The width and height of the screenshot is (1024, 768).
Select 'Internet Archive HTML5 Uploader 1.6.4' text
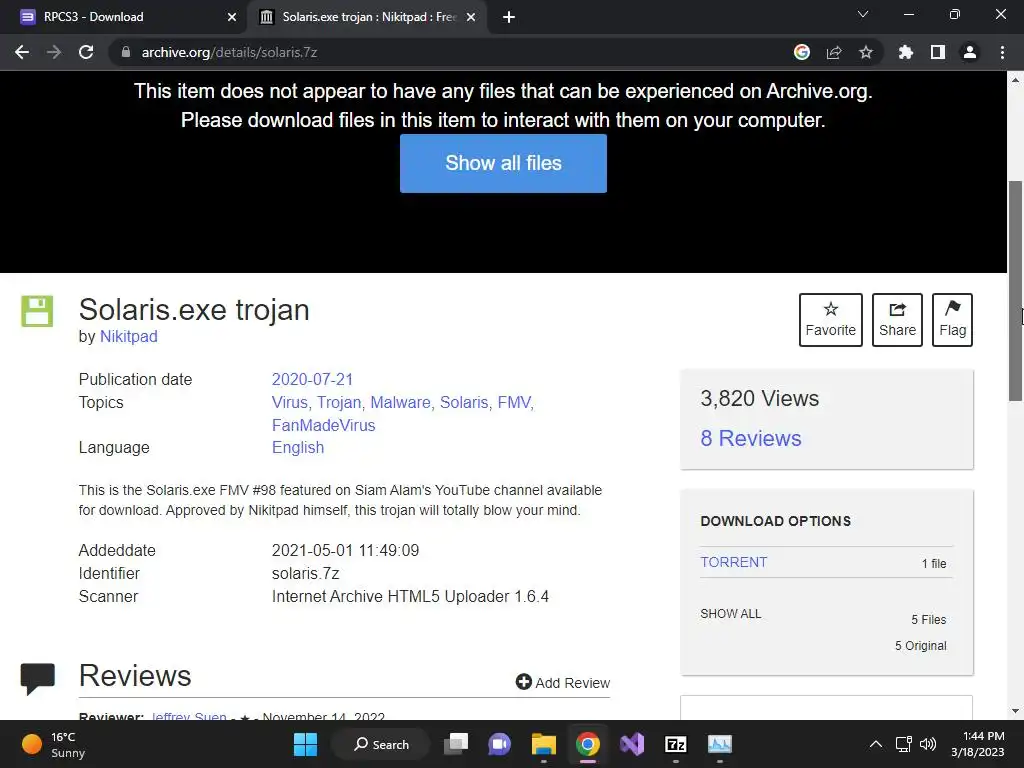pyautogui.click(x=410, y=596)
